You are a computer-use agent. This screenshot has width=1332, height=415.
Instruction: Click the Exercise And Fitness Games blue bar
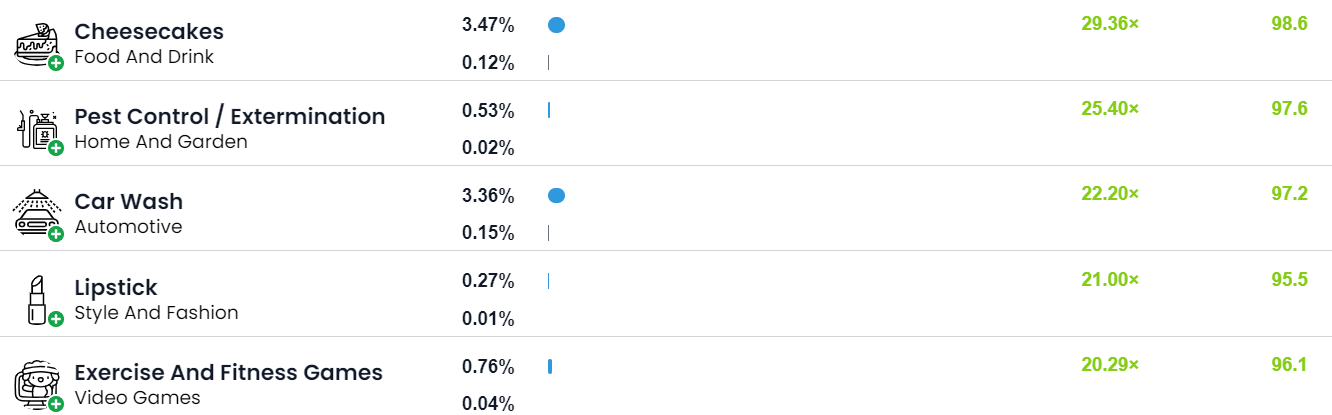[x=550, y=367]
